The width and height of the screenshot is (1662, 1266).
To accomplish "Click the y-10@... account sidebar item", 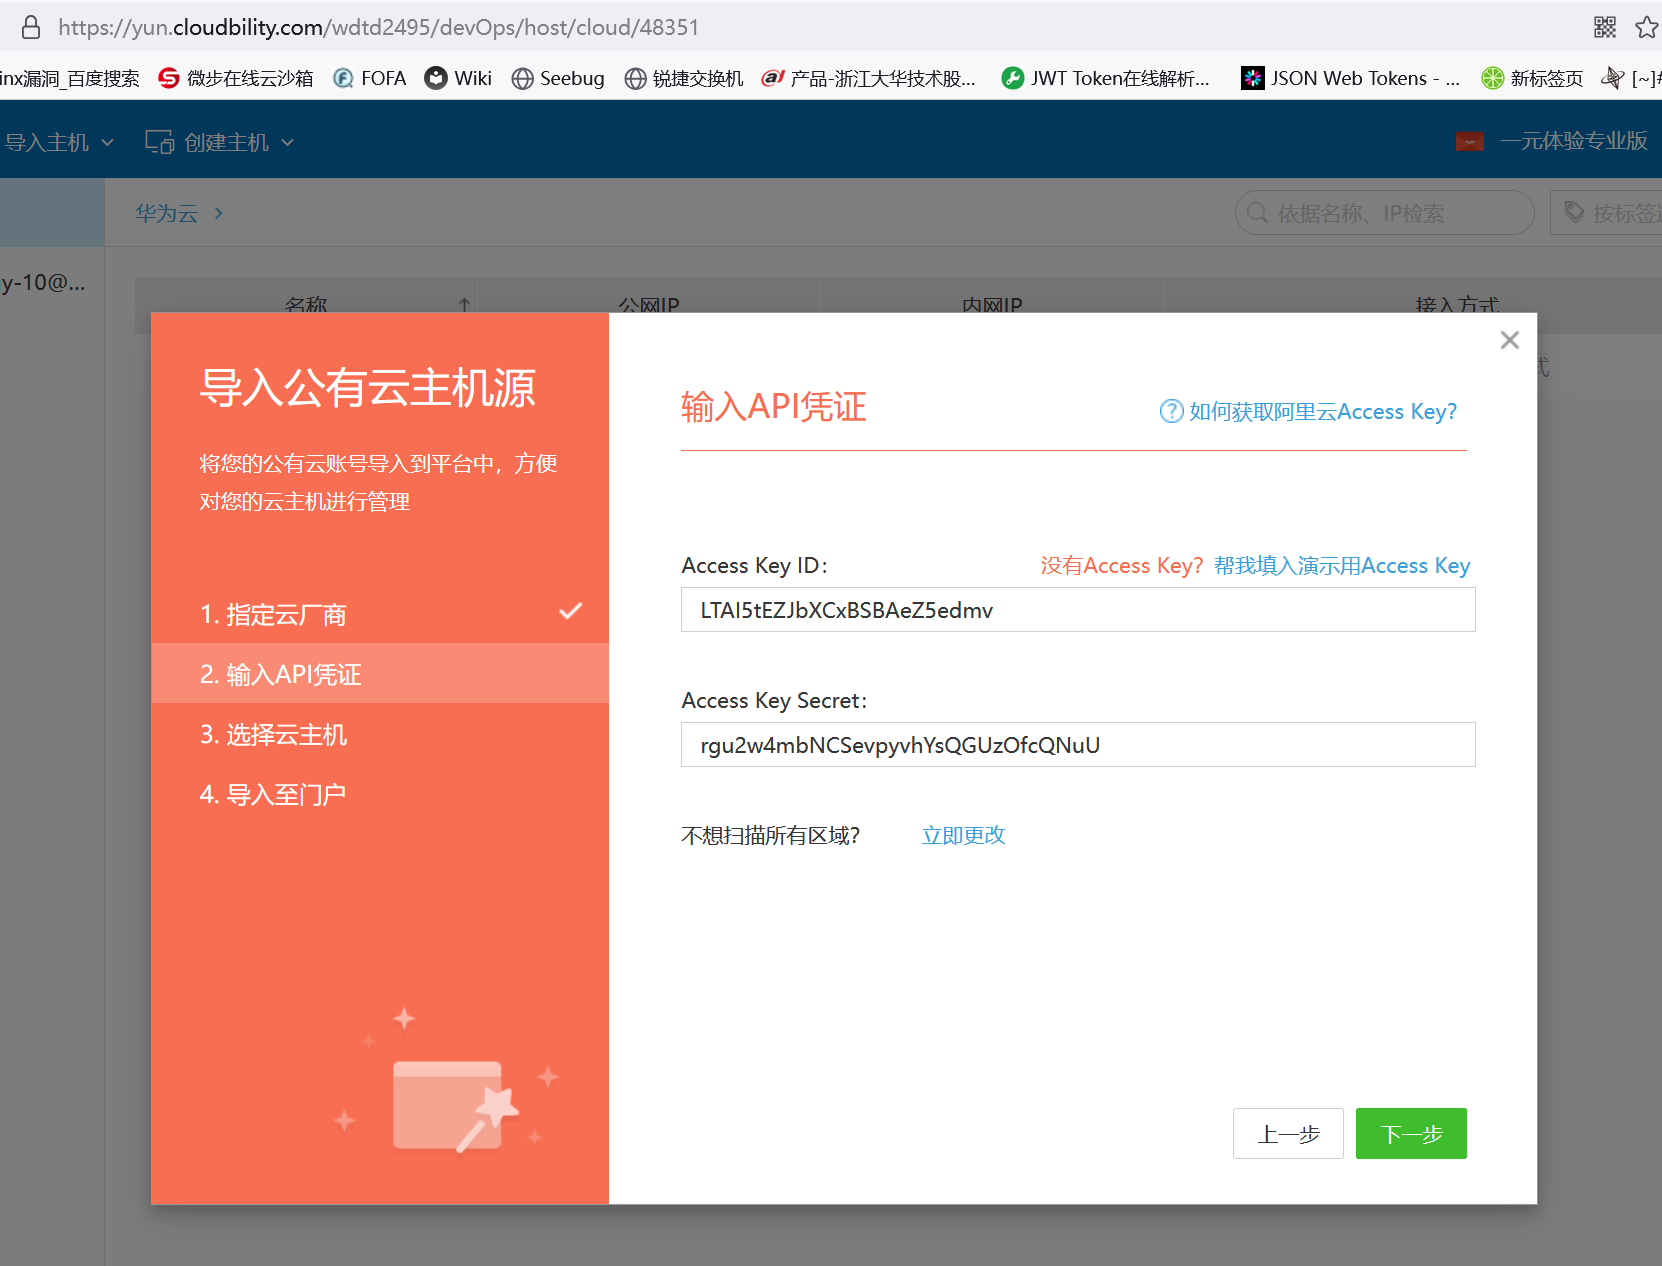I will (x=44, y=283).
